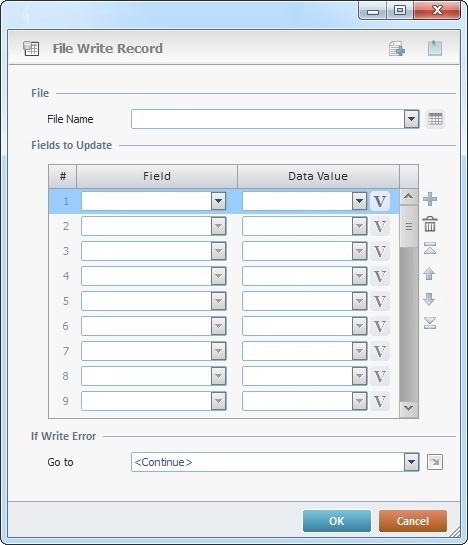This screenshot has width=468, height=545.
Task: Click the add document icon in header
Action: coord(397,48)
